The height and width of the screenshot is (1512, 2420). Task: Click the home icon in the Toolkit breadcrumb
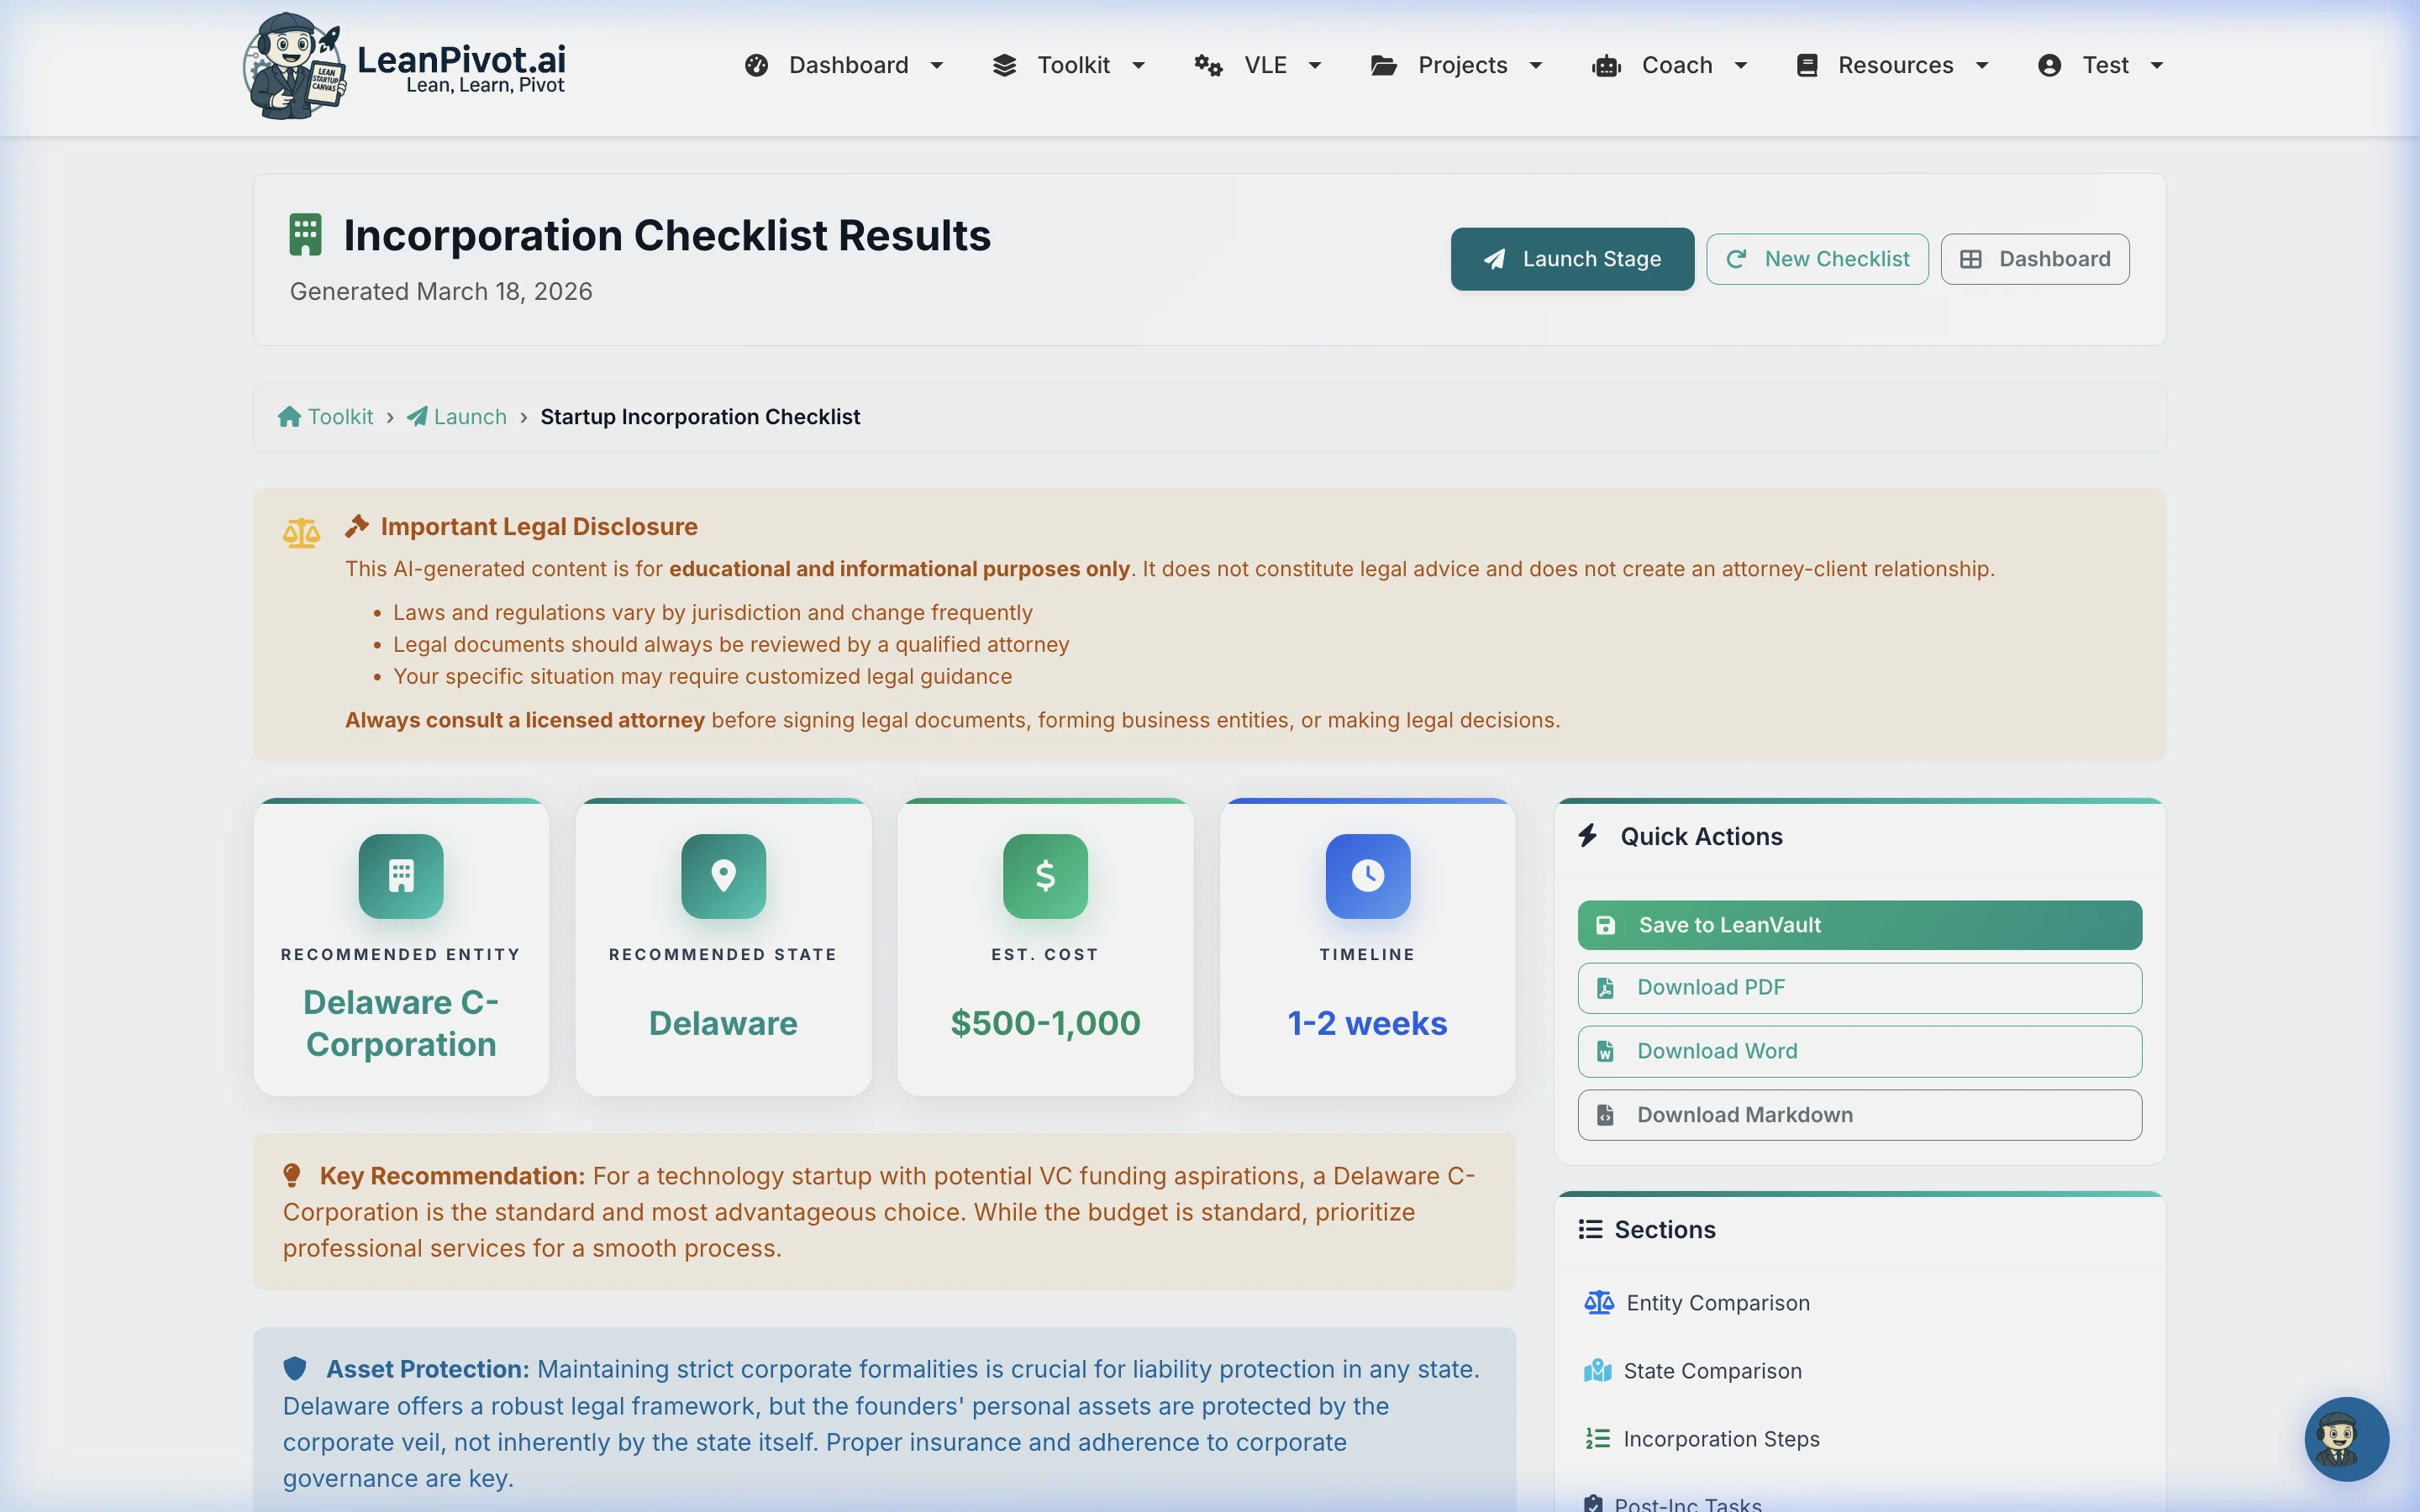289,416
